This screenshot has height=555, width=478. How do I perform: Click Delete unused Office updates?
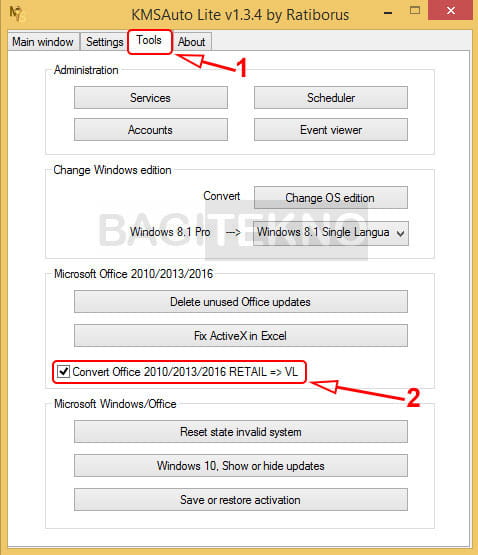tap(241, 302)
